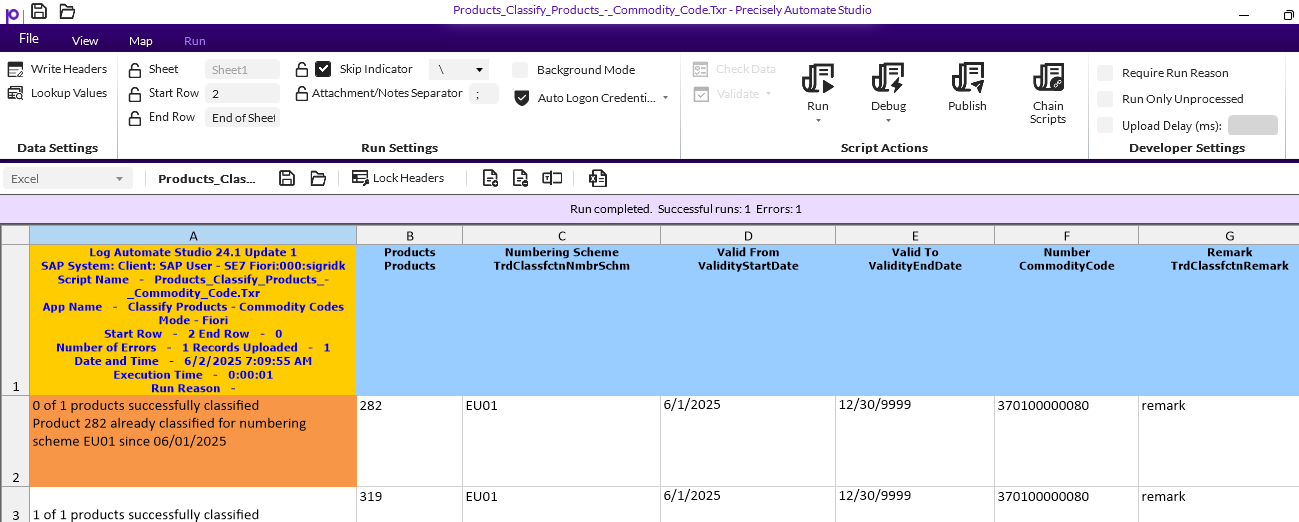This screenshot has height=522, width=1299.
Task: Click cell with product number 282
Action: tap(409, 441)
